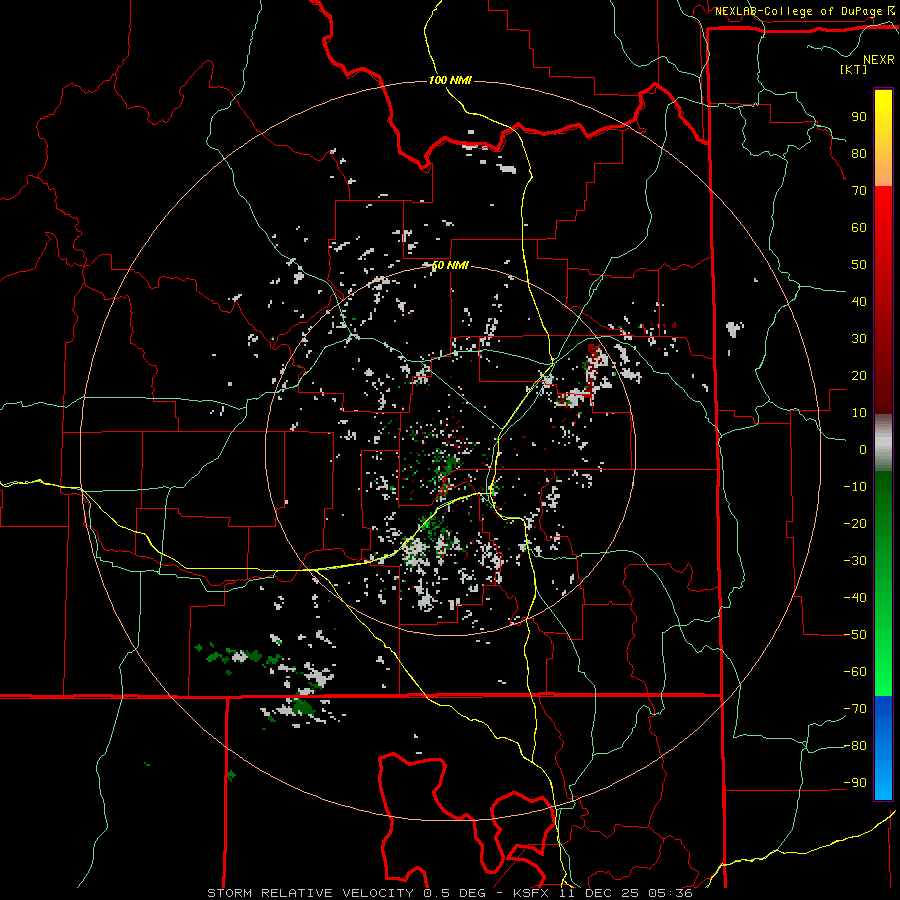Click the 50 value on velocity scale
The image size is (900, 900).
coord(859,265)
